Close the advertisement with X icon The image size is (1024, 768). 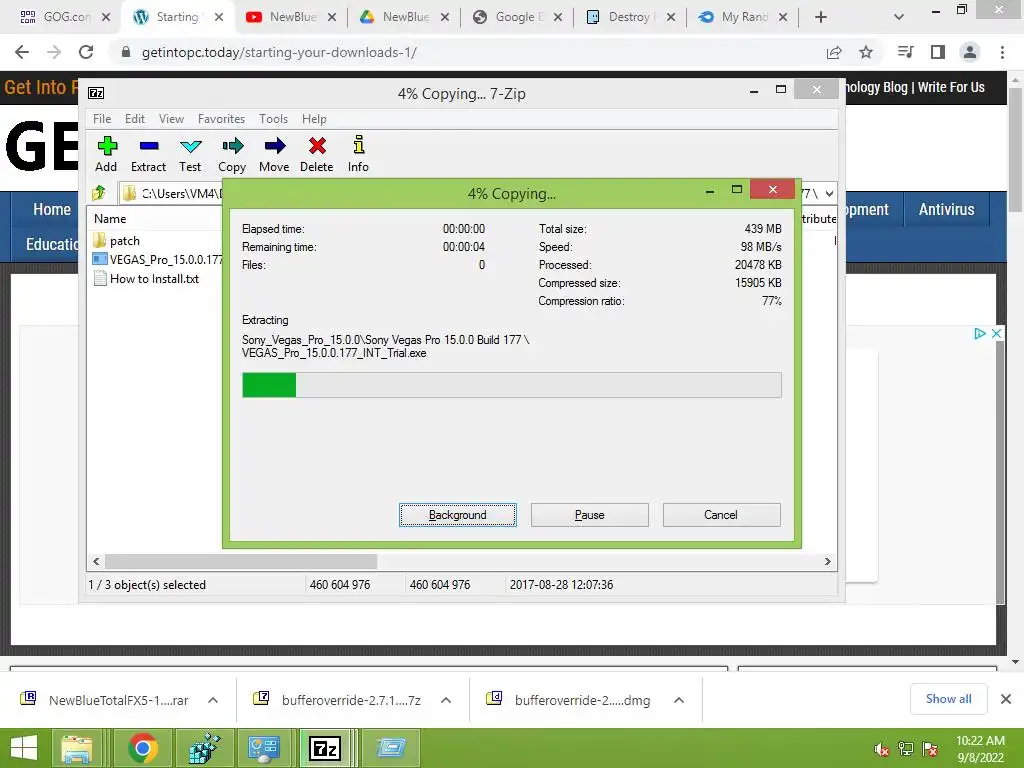(997, 334)
